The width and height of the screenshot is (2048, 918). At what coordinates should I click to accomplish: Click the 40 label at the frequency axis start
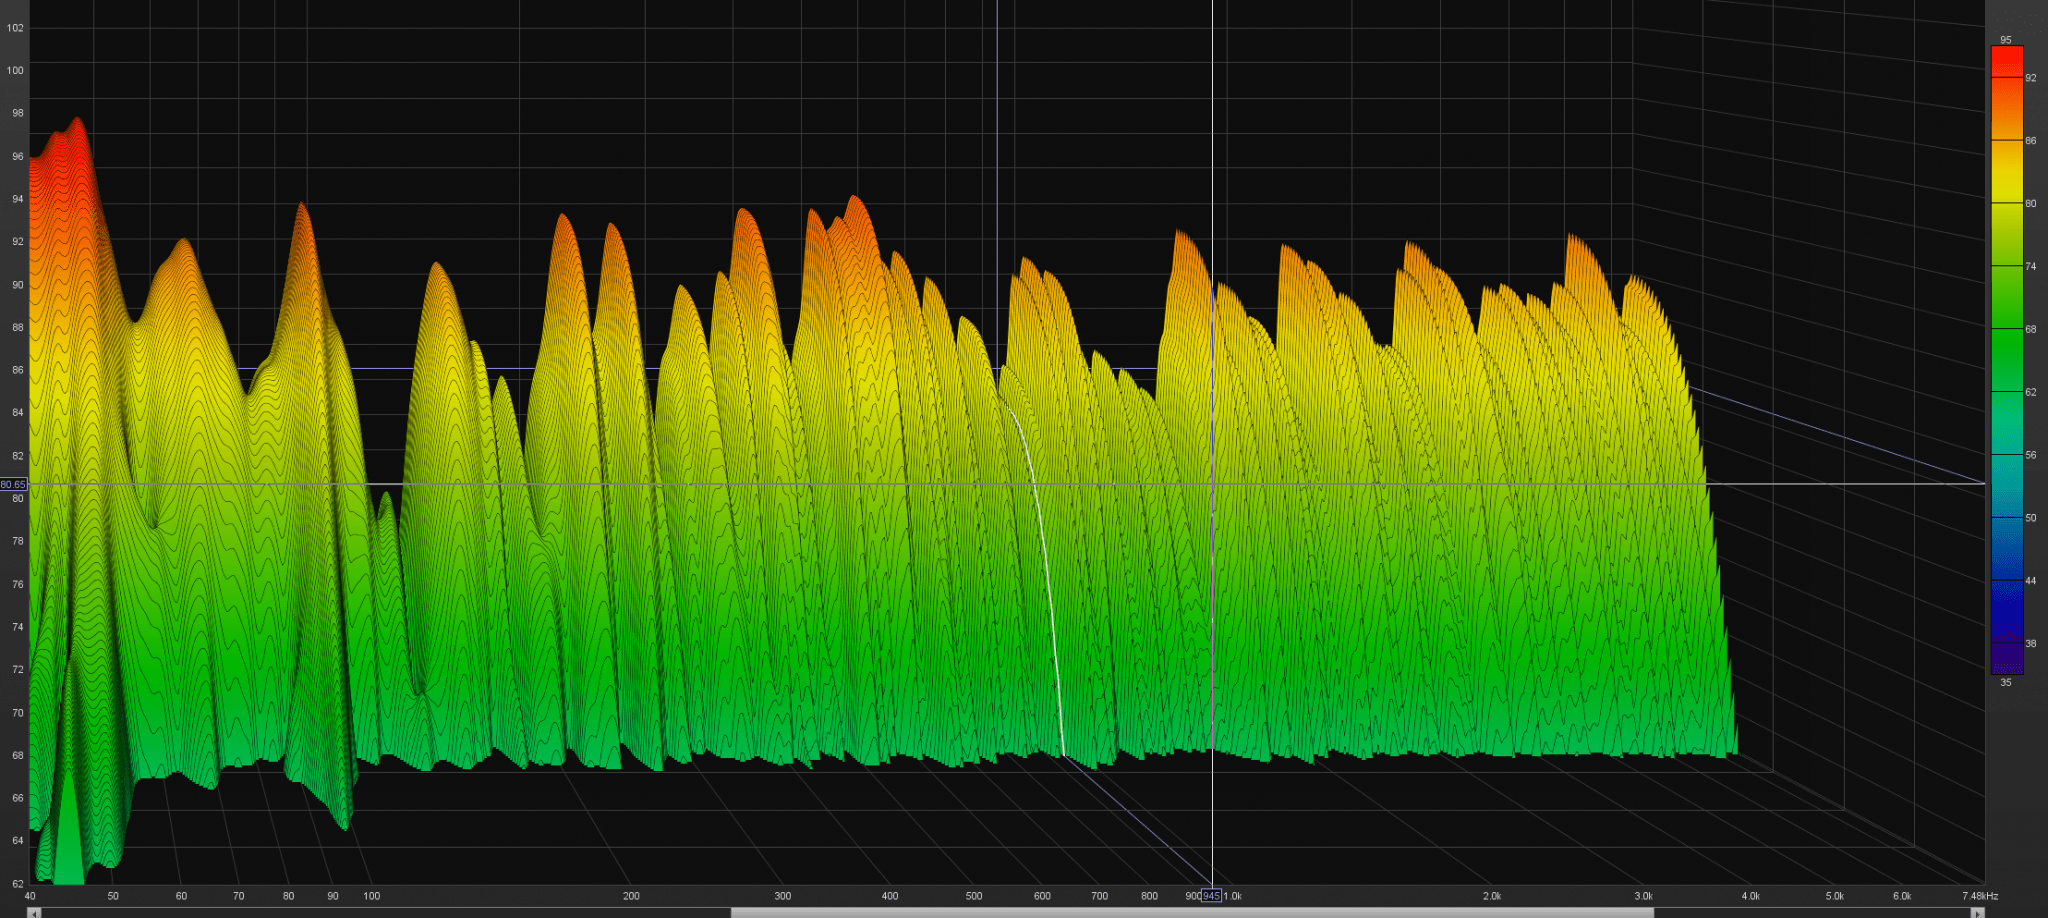click(x=30, y=896)
